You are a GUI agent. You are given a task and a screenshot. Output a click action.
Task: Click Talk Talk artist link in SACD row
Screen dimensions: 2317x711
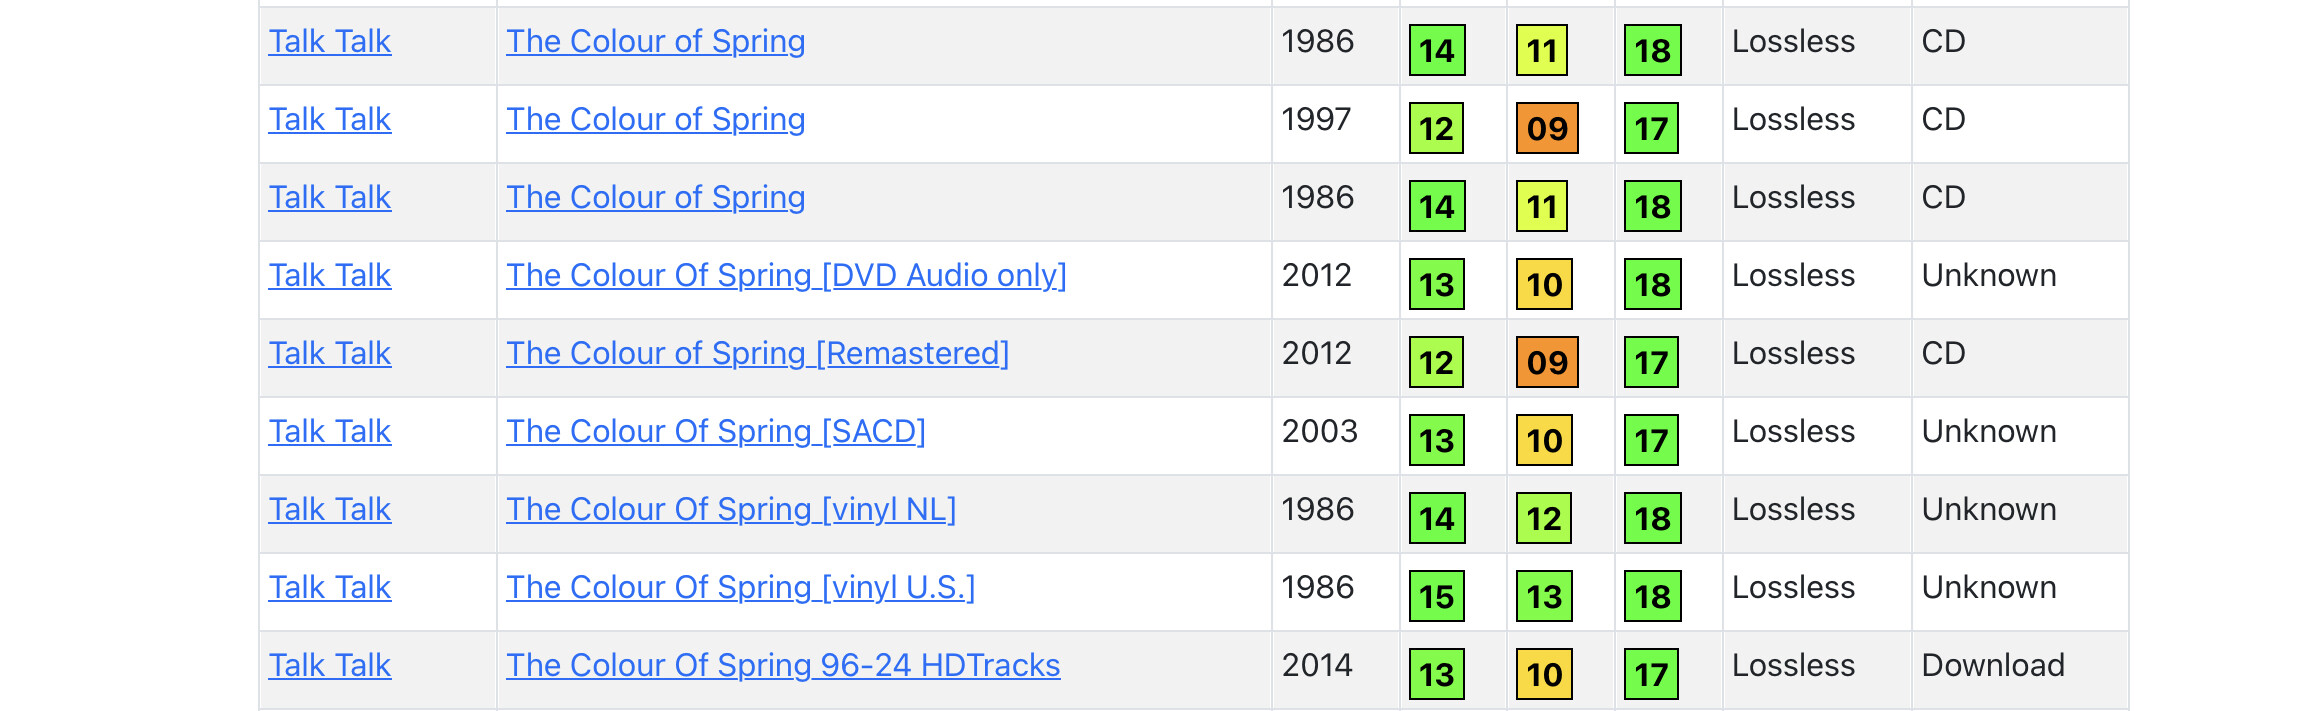329,431
